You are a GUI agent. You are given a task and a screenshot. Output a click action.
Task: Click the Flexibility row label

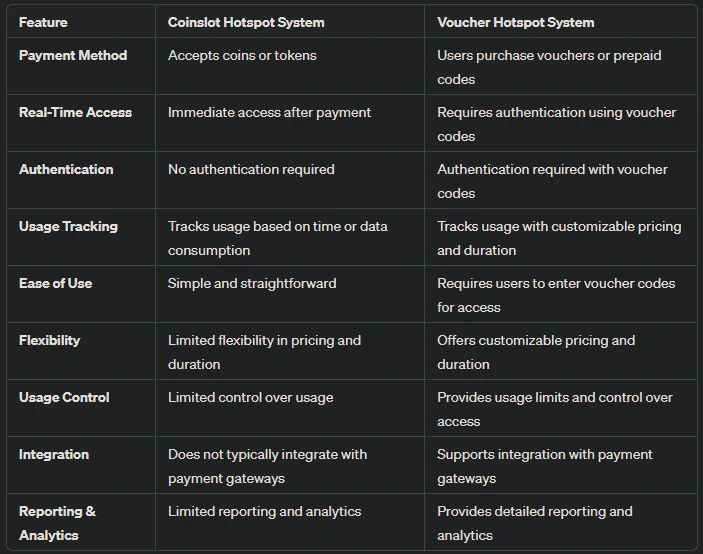click(x=49, y=340)
